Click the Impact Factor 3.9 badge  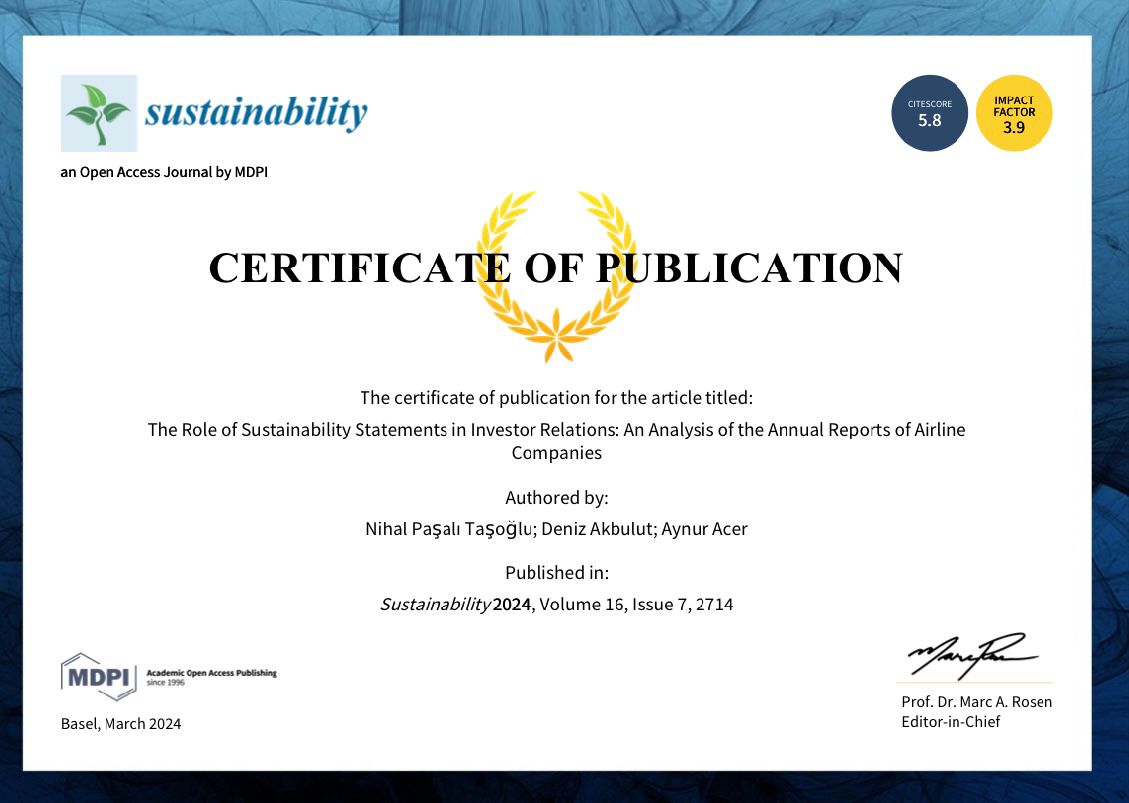(1014, 113)
